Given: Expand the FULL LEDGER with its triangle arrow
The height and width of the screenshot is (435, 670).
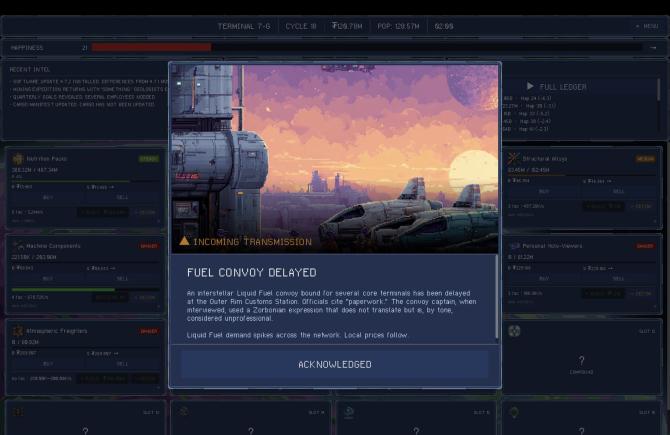Looking at the screenshot, I should [530, 86].
